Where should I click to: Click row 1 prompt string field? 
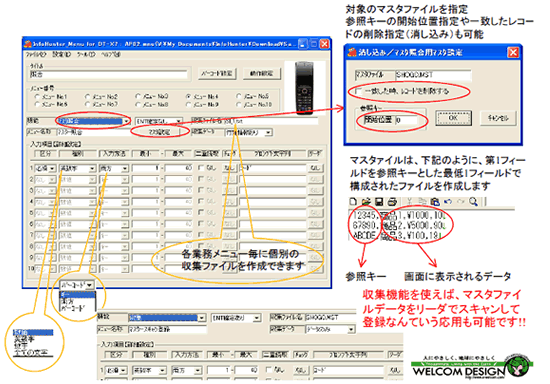(x=272, y=169)
